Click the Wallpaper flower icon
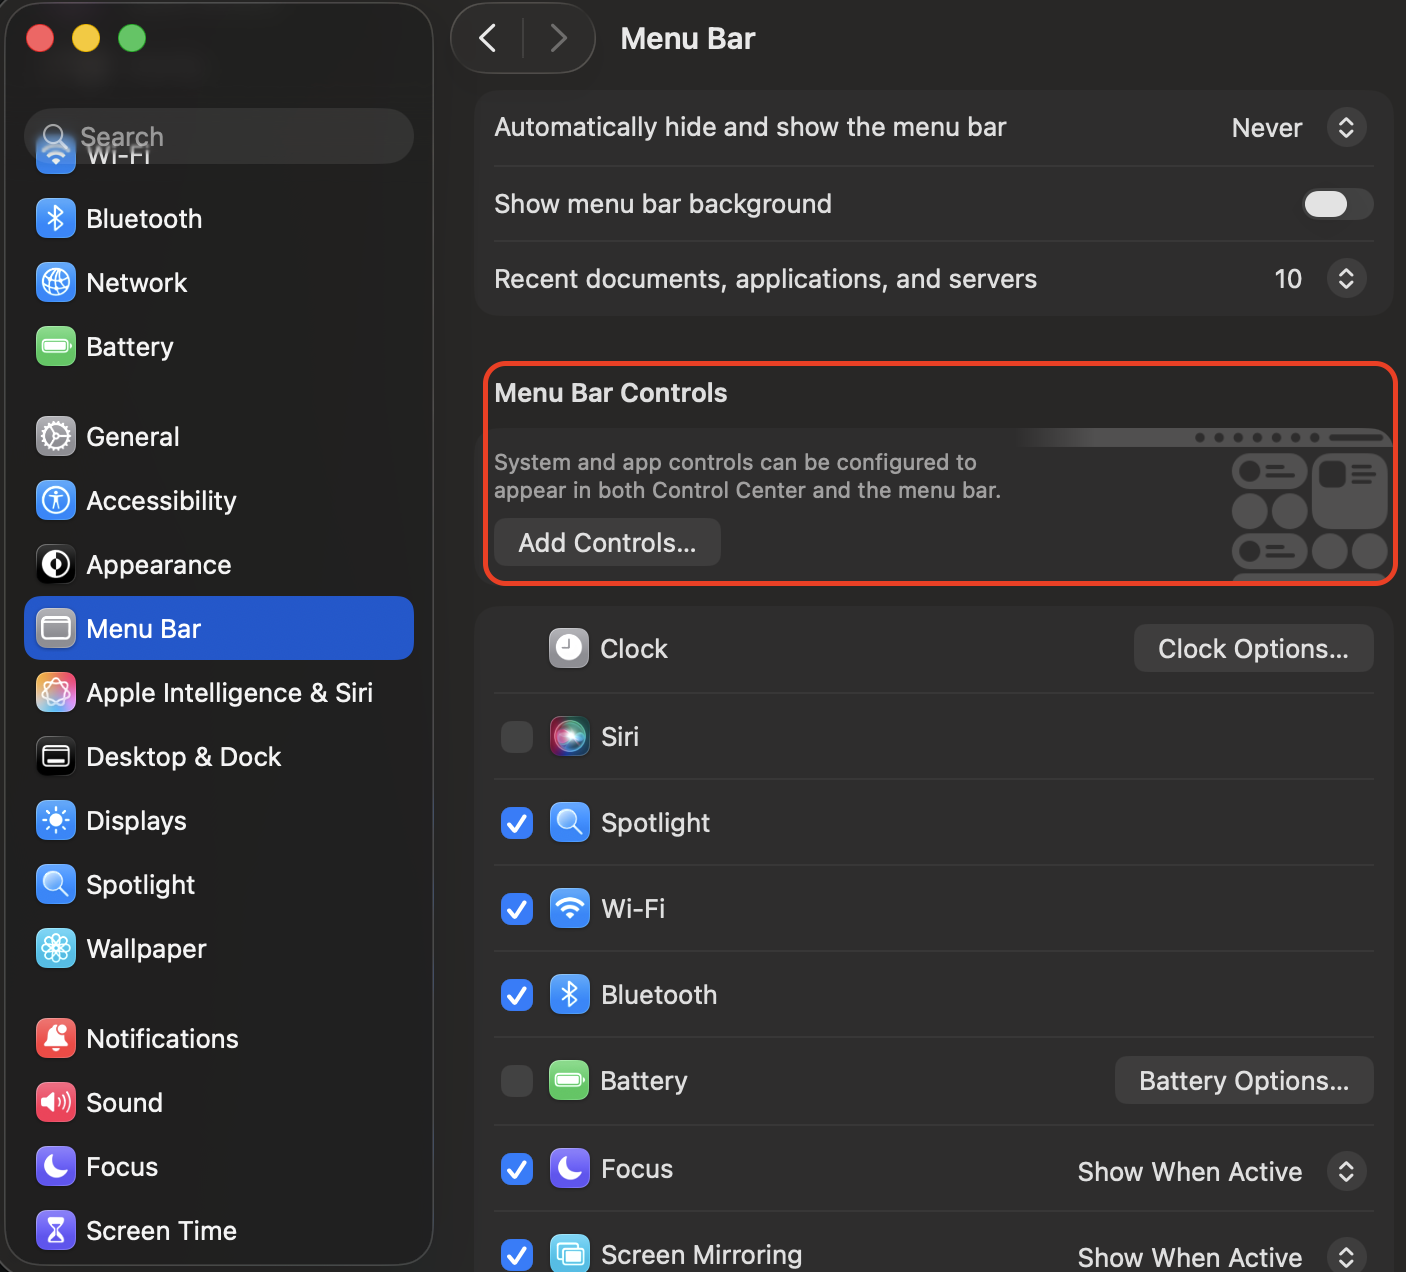This screenshot has width=1406, height=1272. (56, 948)
